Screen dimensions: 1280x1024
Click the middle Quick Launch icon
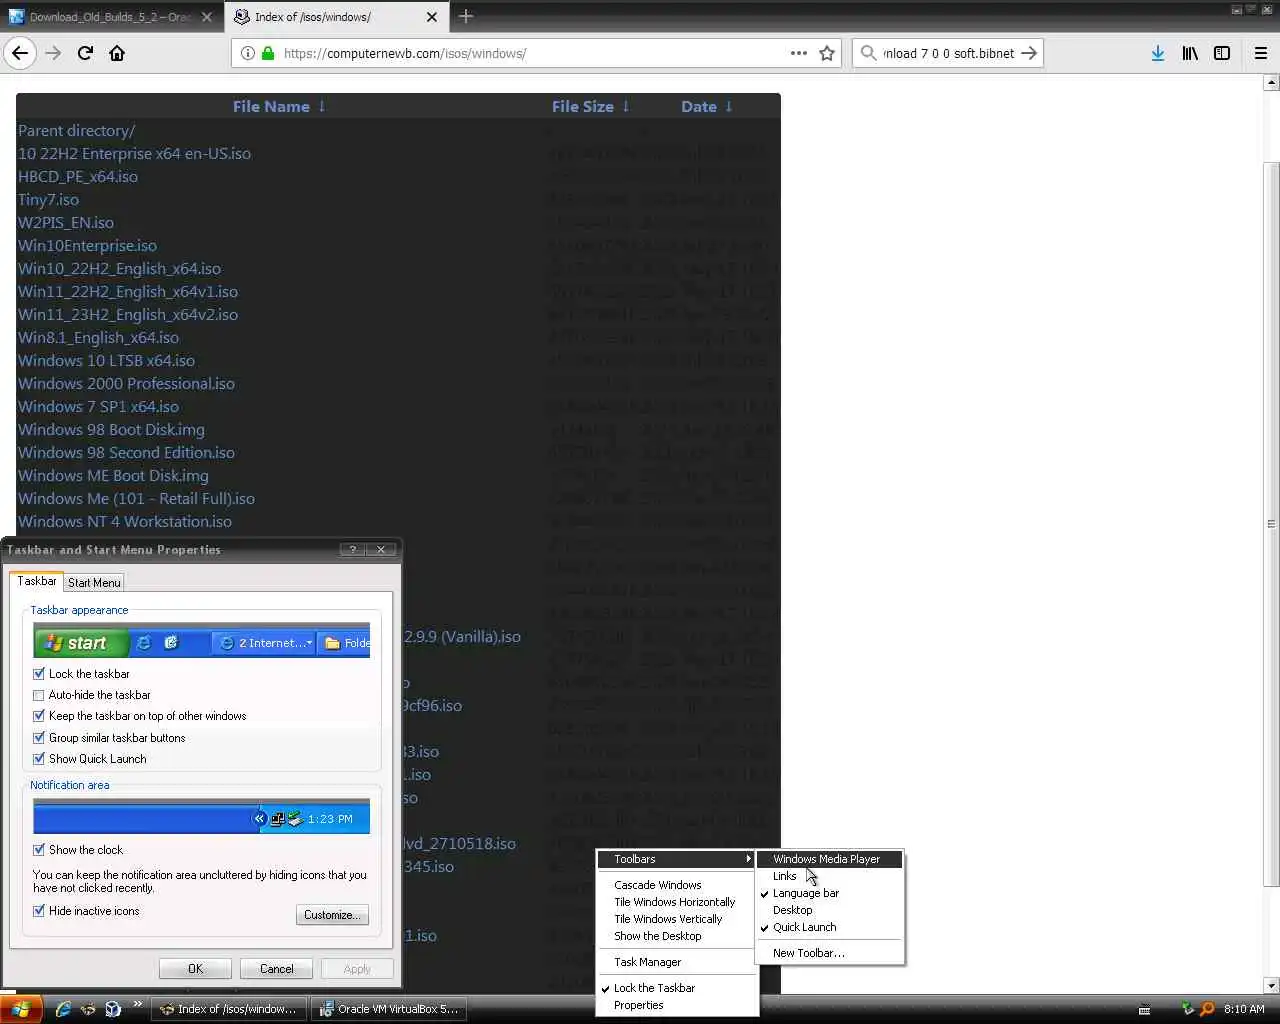(88, 1009)
